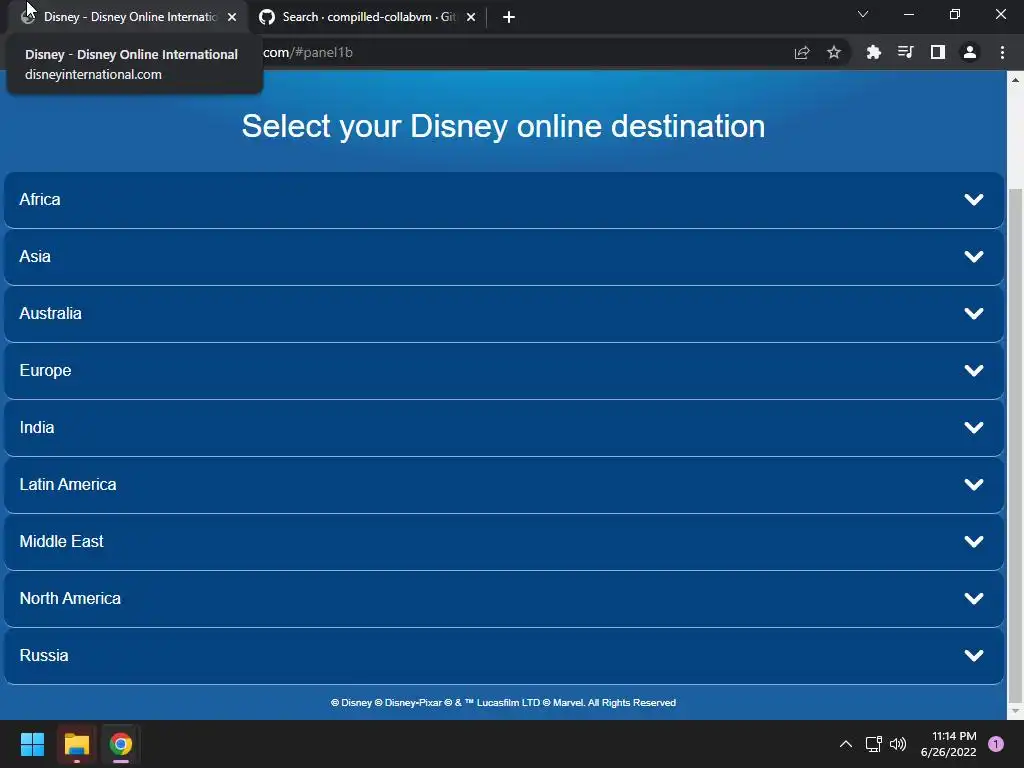Open a new browser tab
The image size is (1024, 768).
(x=509, y=17)
